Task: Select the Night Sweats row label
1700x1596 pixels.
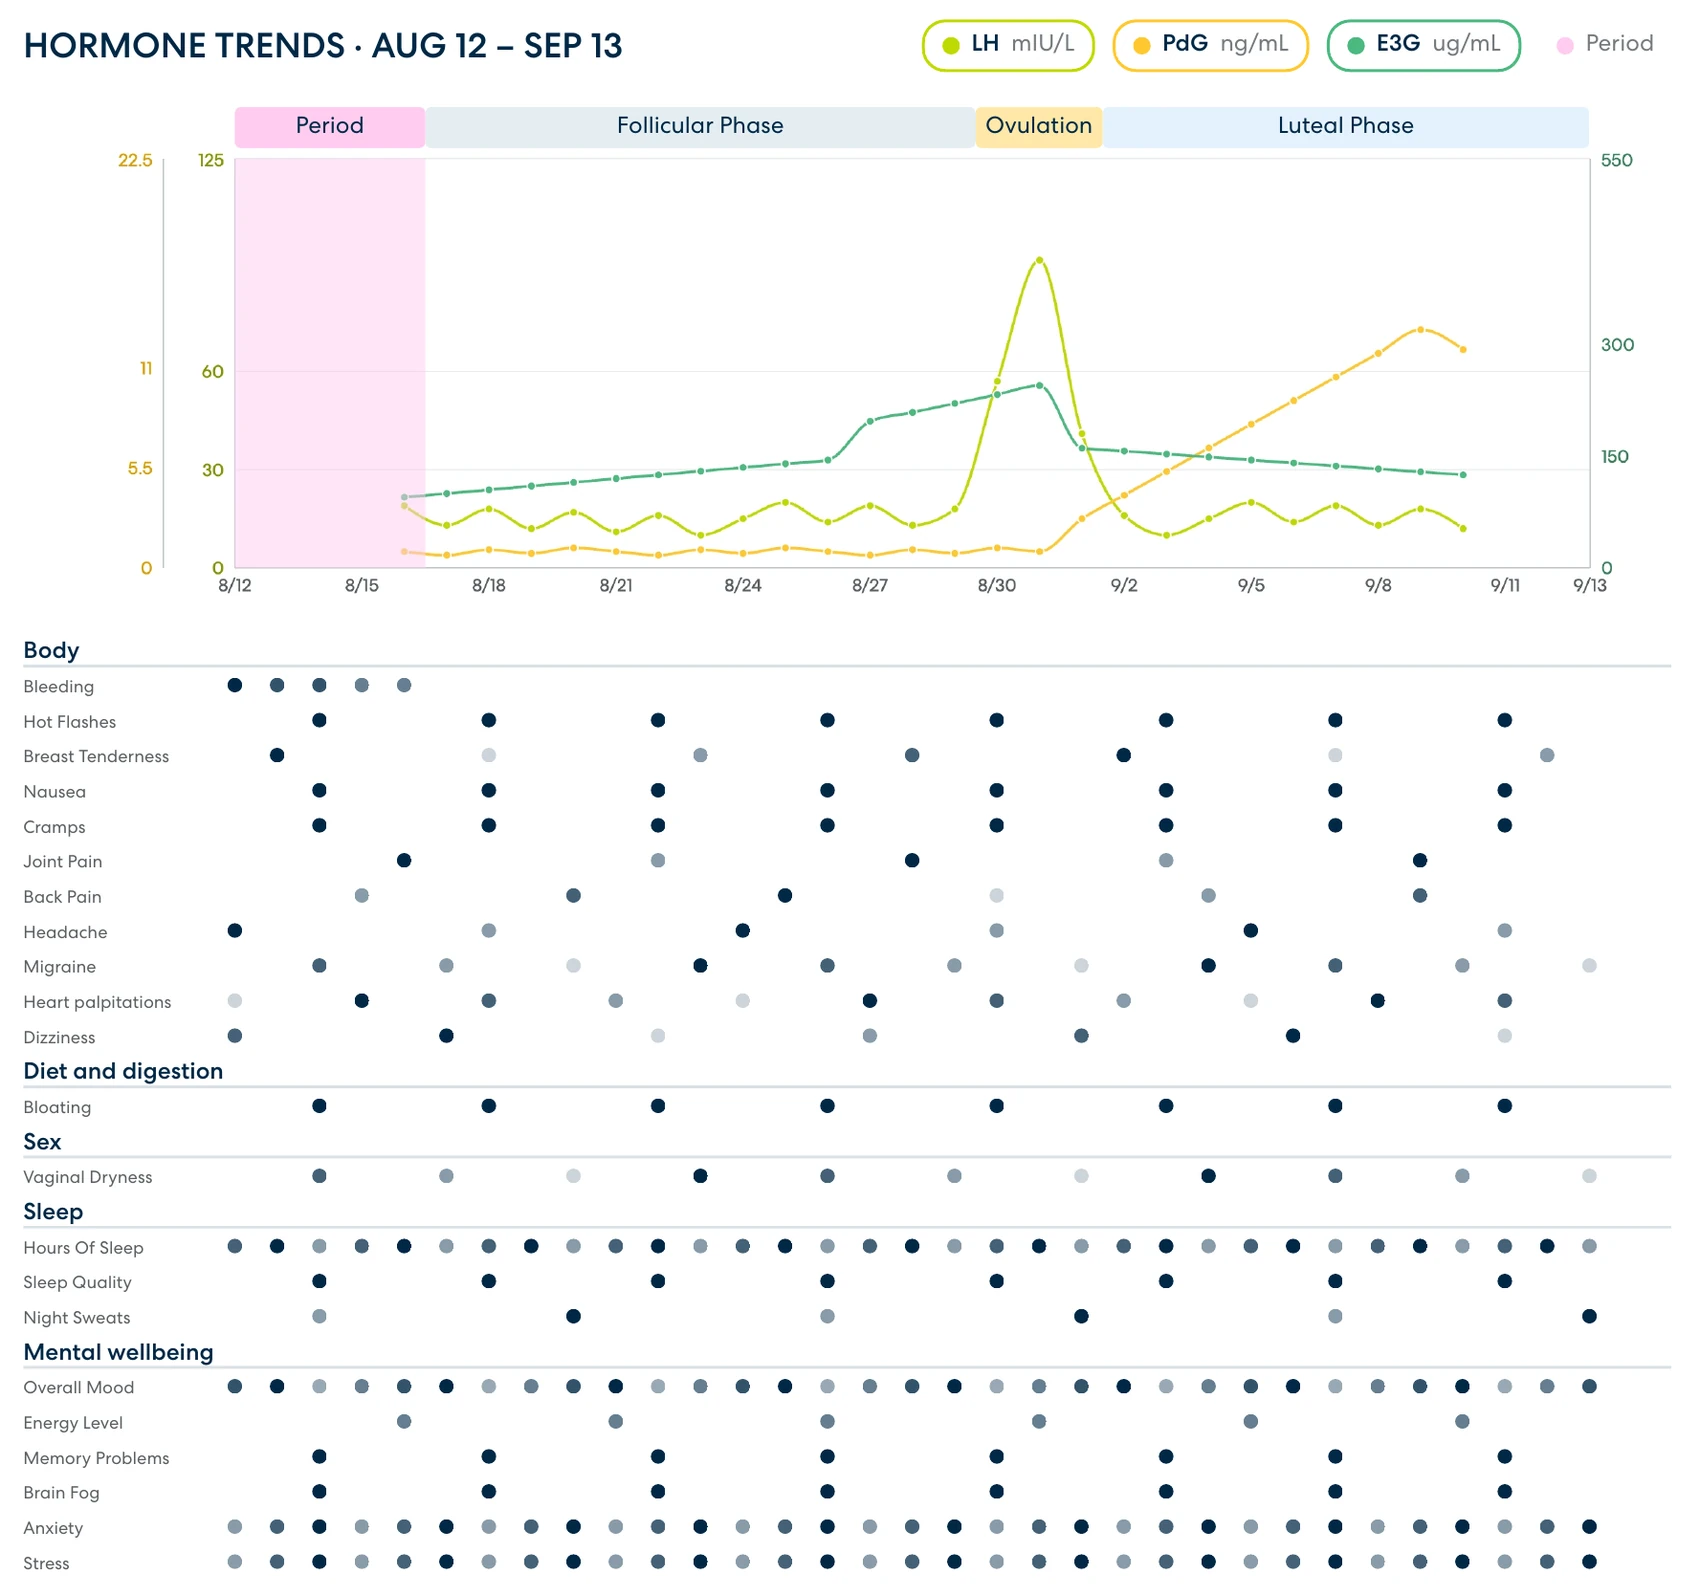Action: [x=77, y=1318]
